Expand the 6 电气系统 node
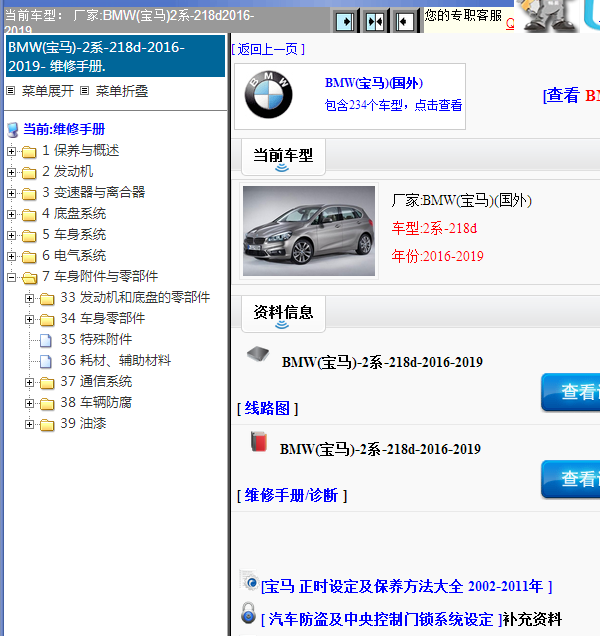Image resolution: width=600 pixels, height=636 pixels. [x=11, y=256]
